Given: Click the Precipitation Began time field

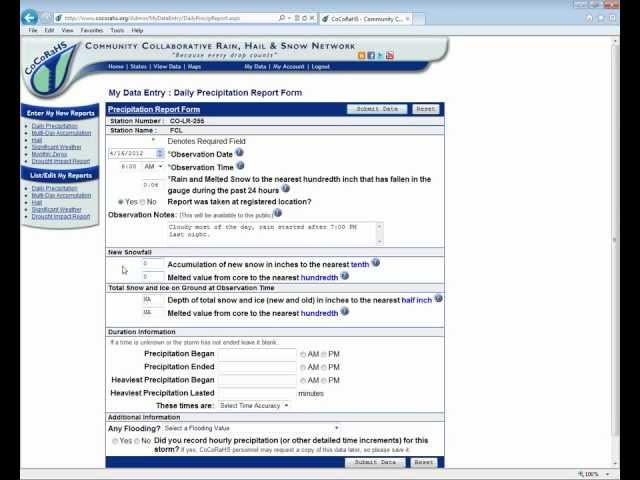Looking at the screenshot, I should [x=257, y=354].
